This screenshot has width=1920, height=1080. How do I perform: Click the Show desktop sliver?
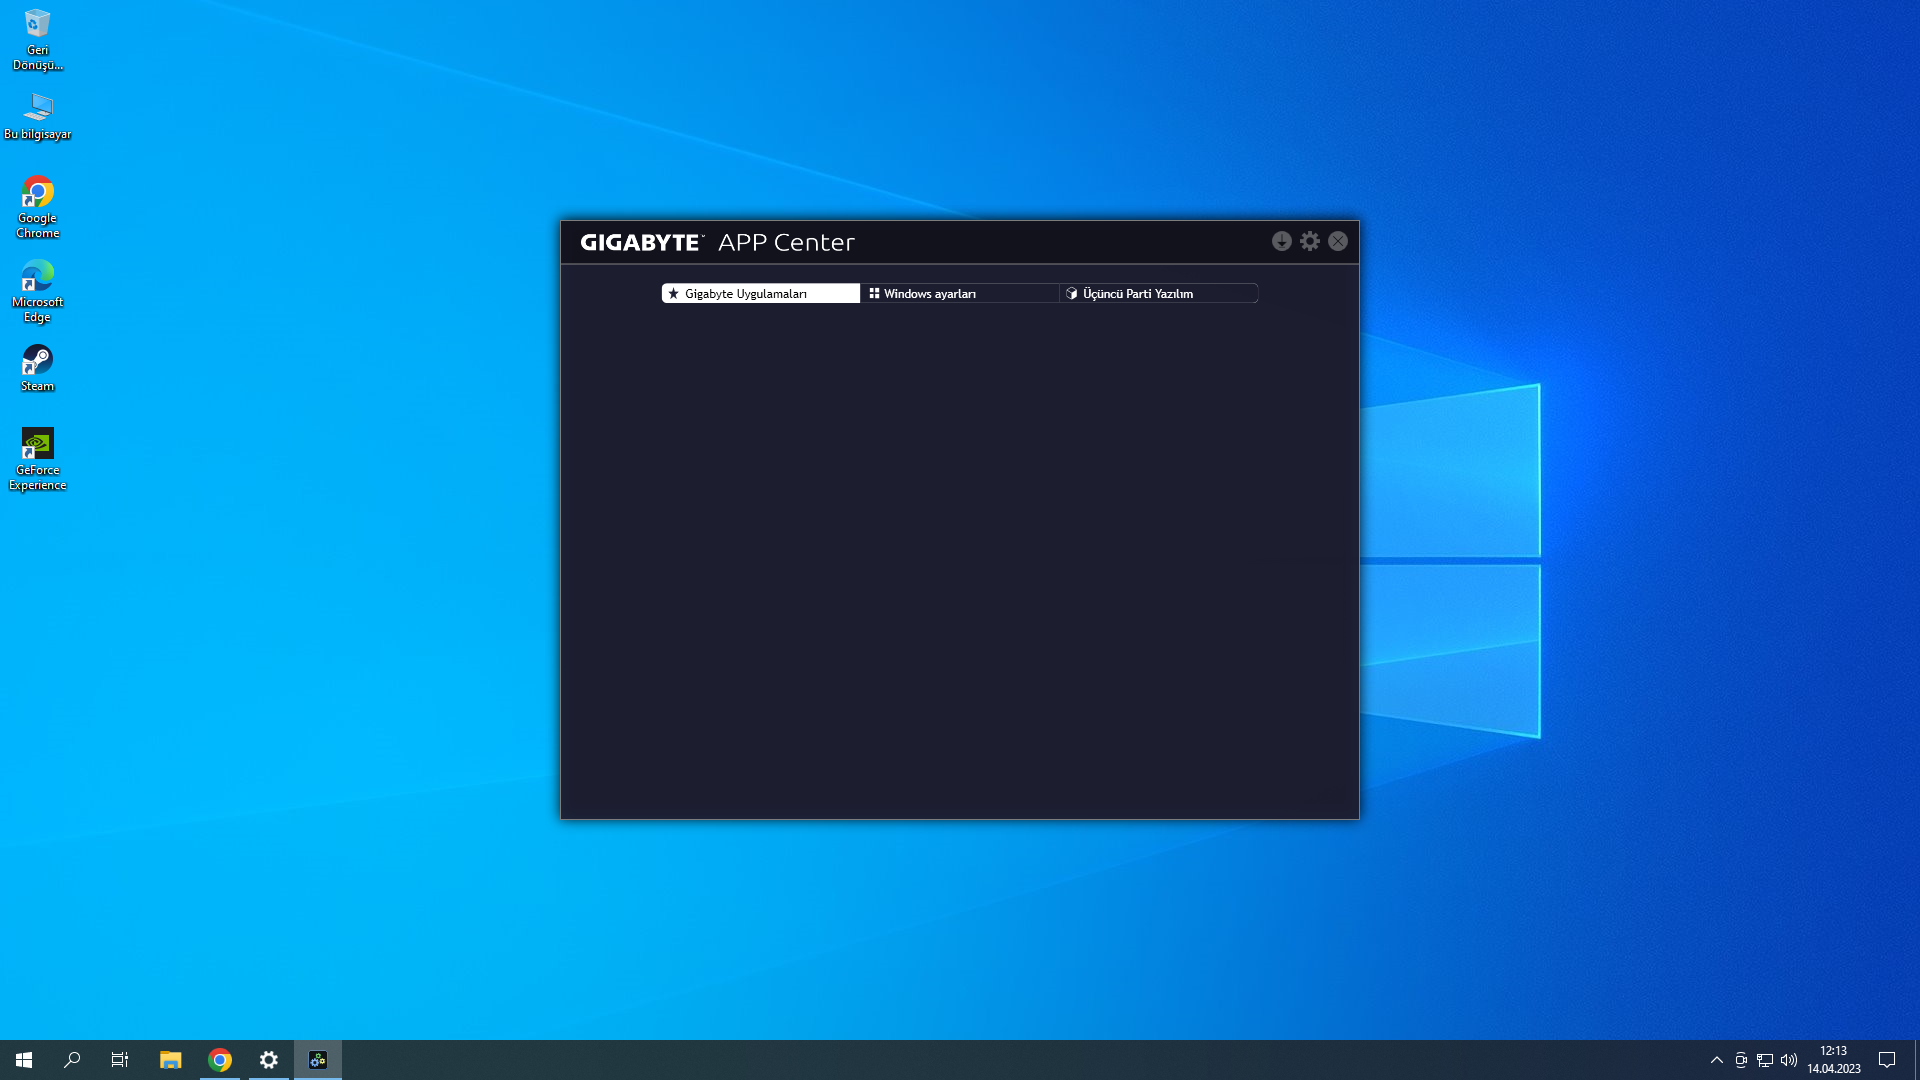pos(1916,1060)
